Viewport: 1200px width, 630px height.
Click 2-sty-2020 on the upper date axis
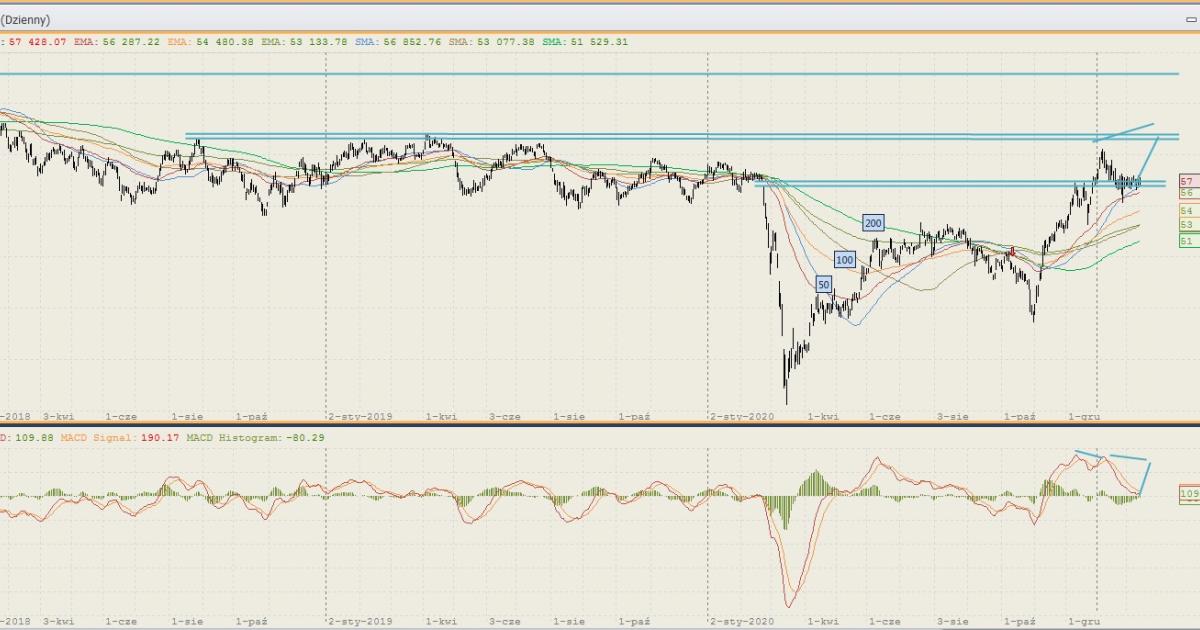[741, 414]
